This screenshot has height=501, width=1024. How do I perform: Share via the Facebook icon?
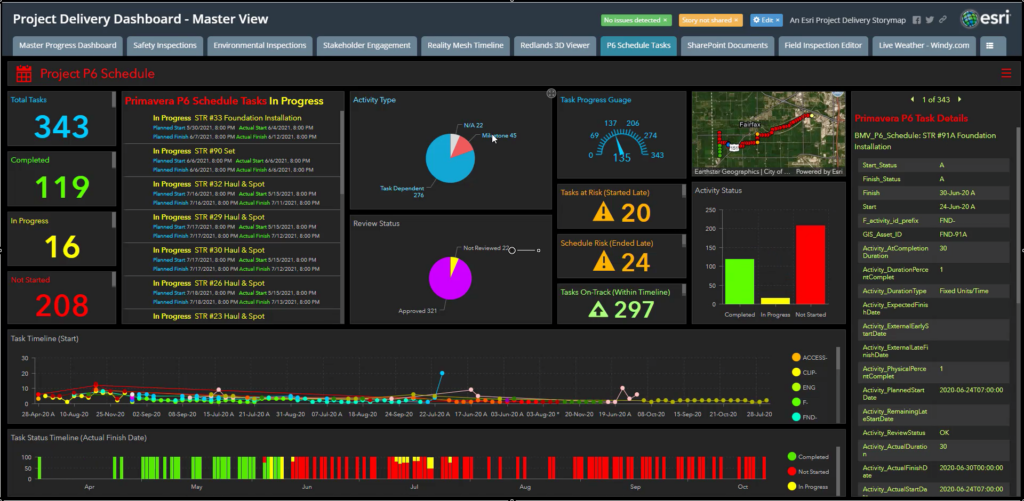917,20
